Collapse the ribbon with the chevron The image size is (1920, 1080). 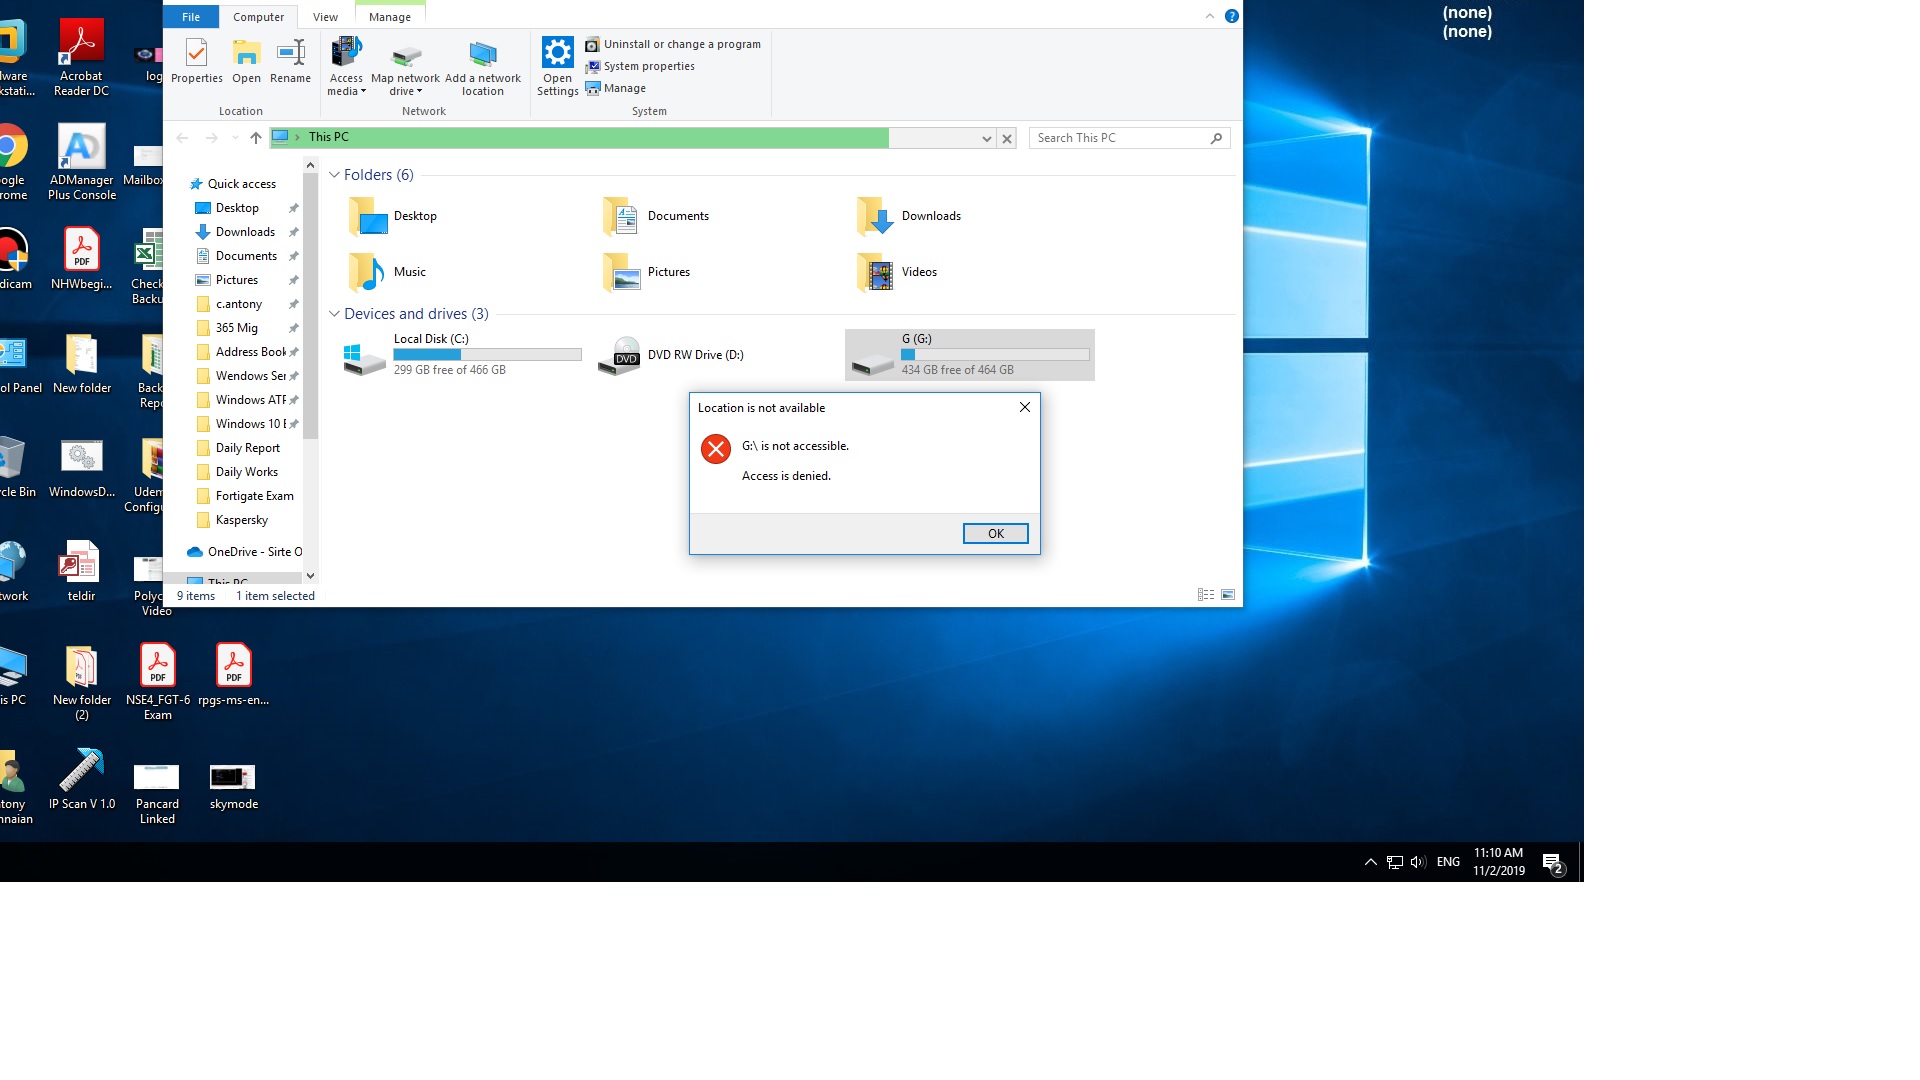coord(1209,16)
